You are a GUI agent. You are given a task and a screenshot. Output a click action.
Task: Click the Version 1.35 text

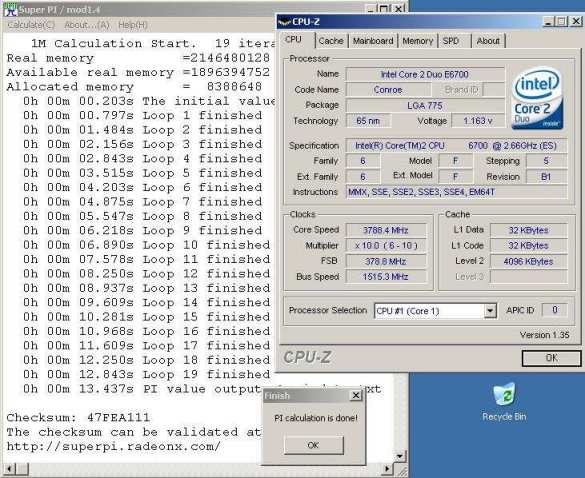pyautogui.click(x=545, y=335)
